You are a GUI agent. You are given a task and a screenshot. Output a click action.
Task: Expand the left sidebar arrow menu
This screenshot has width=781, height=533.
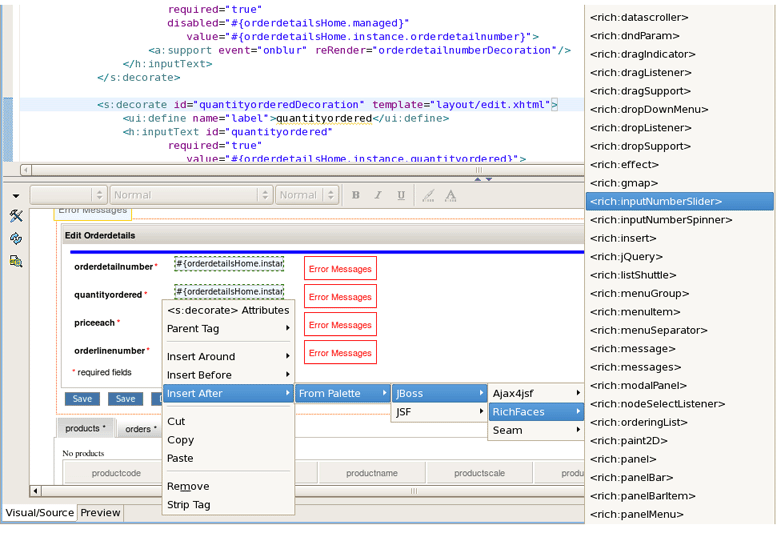click(16, 195)
